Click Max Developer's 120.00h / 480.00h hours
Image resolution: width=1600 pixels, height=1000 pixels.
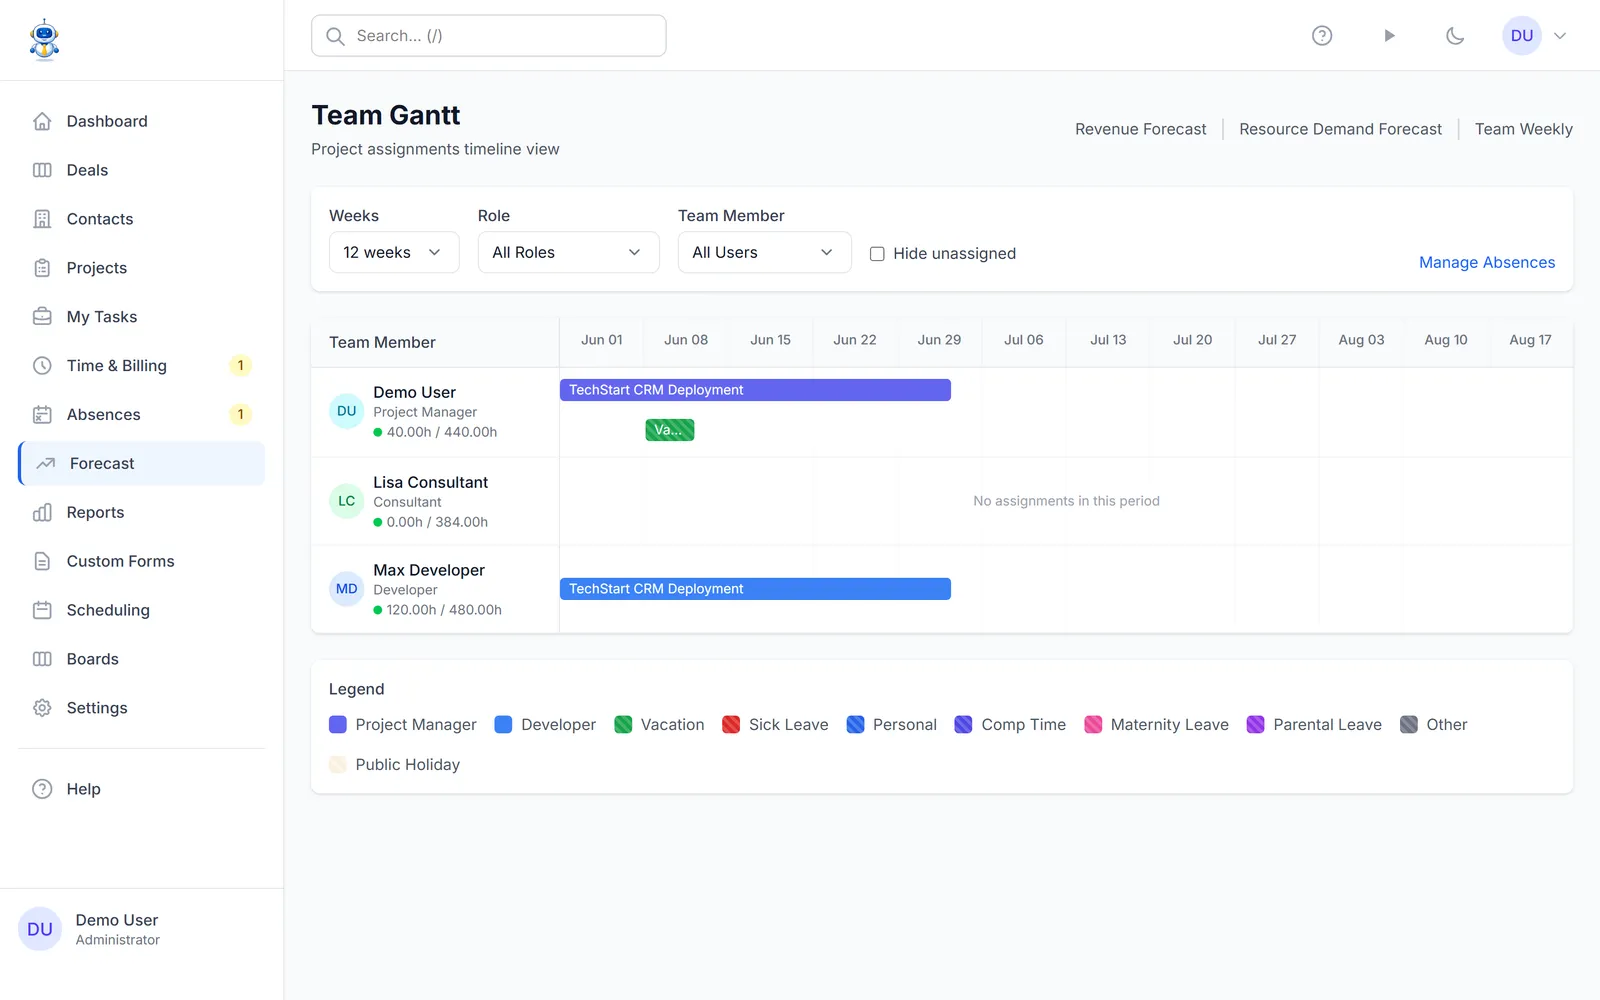pos(444,610)
